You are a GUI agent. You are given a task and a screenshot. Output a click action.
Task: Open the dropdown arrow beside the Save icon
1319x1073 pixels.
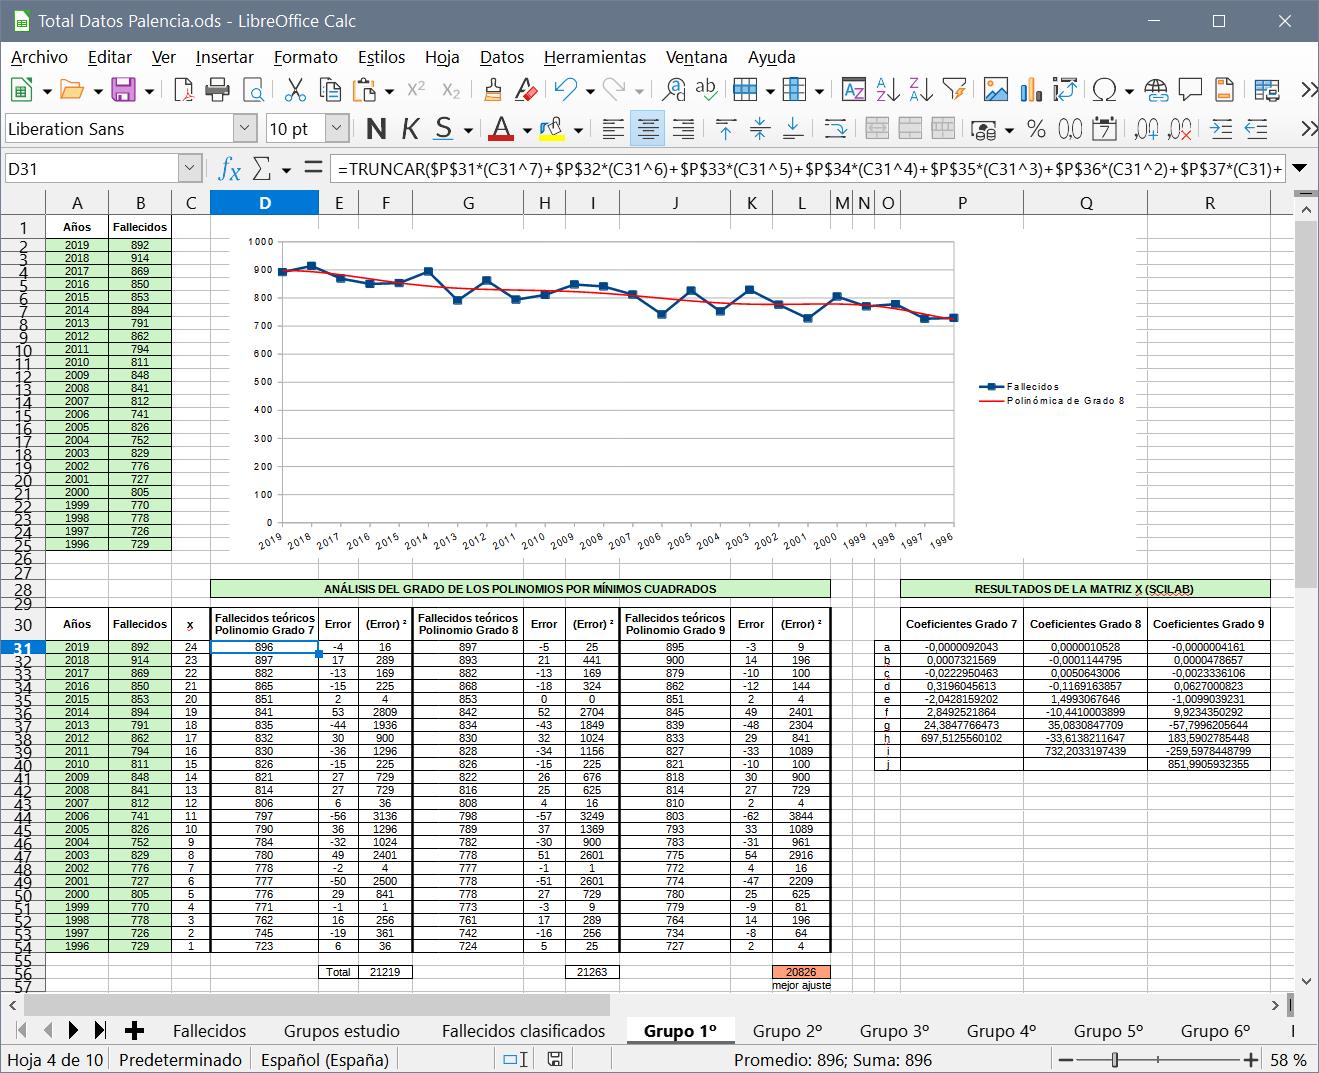[x=149, y=91]
